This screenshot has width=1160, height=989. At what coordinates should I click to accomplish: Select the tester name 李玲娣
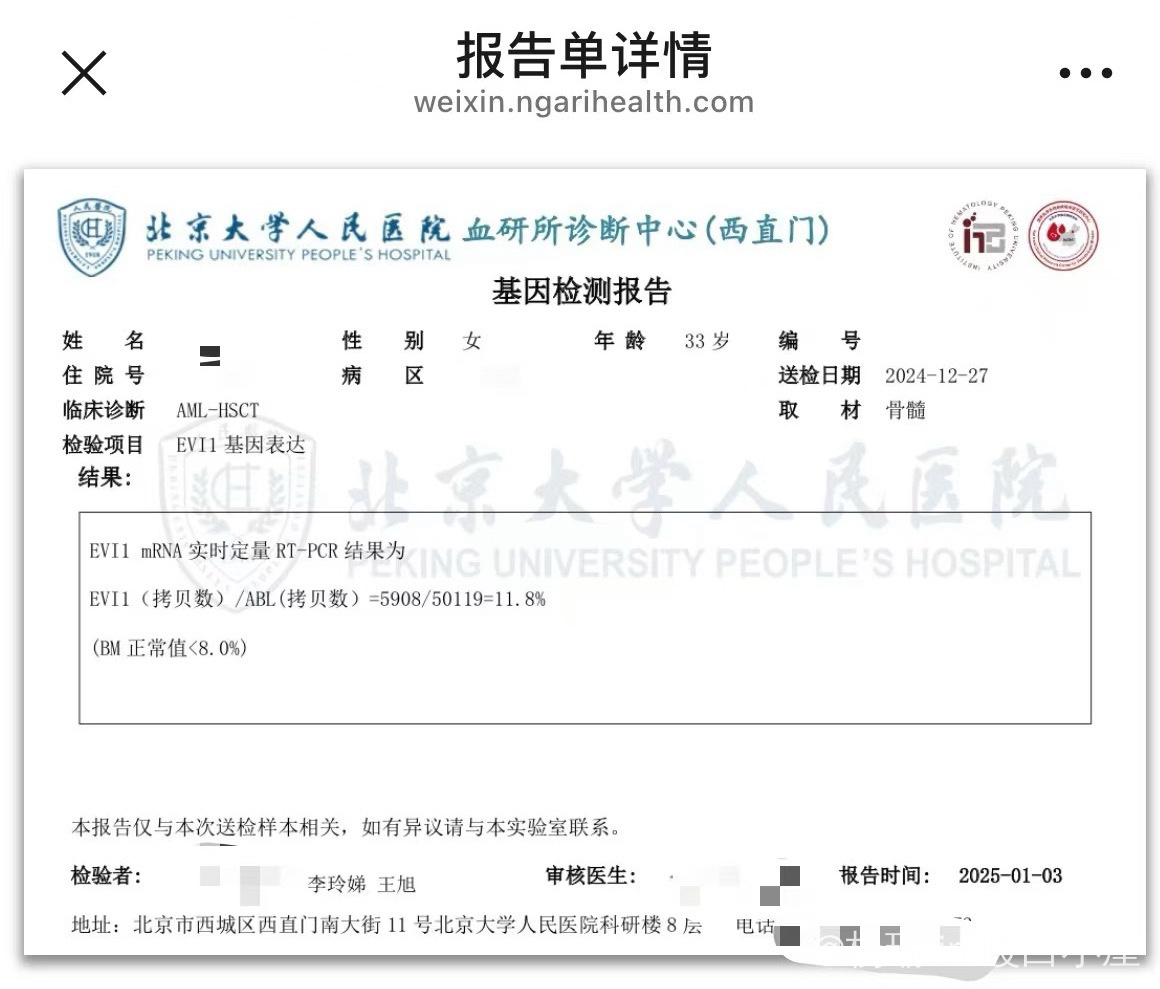click(337, 884)
